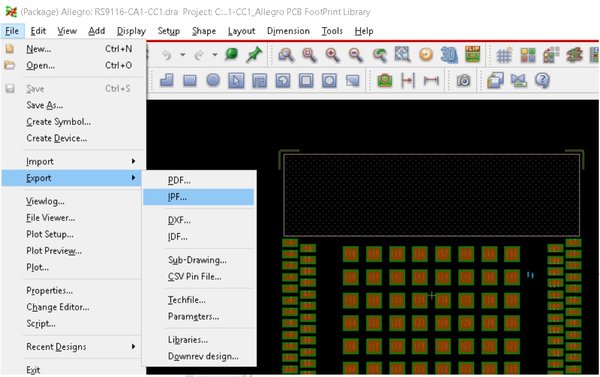The image size is (600, 377).
Task: Click the orange Refresh circle icon
Action: pos(426,54)
